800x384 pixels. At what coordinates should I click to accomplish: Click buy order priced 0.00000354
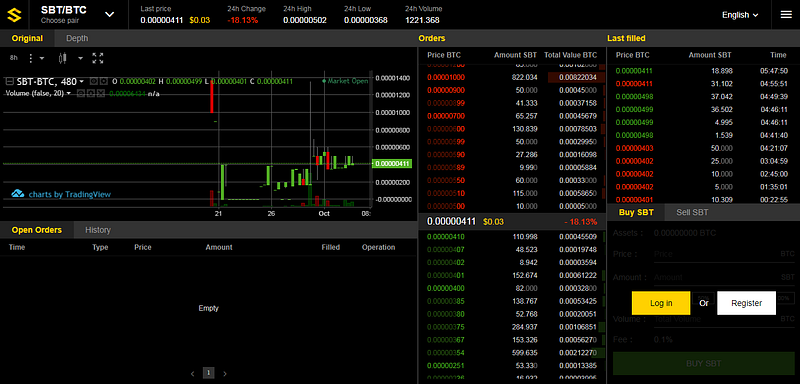[x=512, y=353]
